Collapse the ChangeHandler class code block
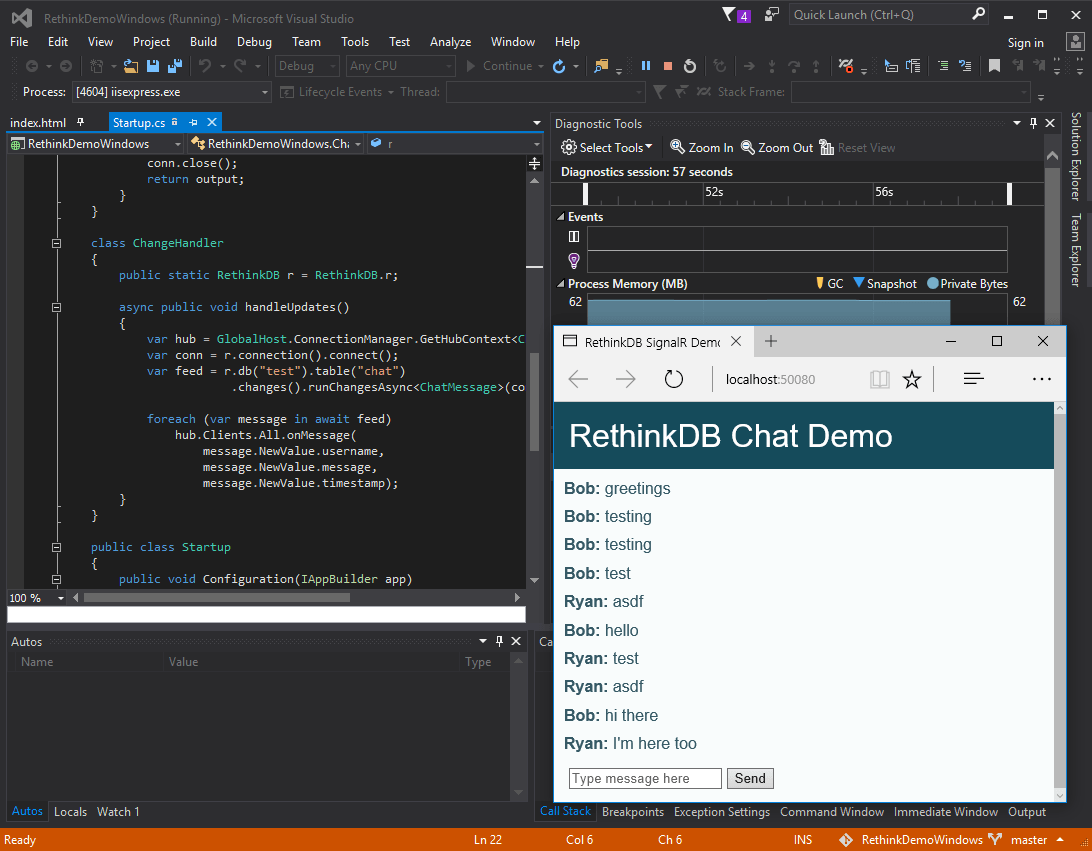The height and width of the screenshot is (851, 1092). [x=57, y=243]
